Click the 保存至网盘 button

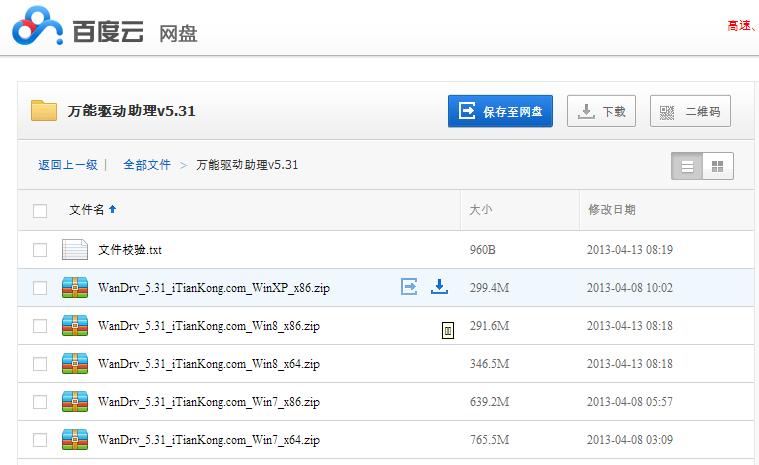click(x=500, y=111)
